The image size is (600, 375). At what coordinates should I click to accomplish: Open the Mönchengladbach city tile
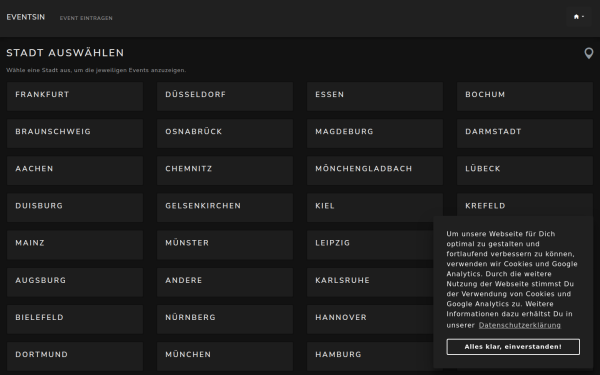point(375,171)
